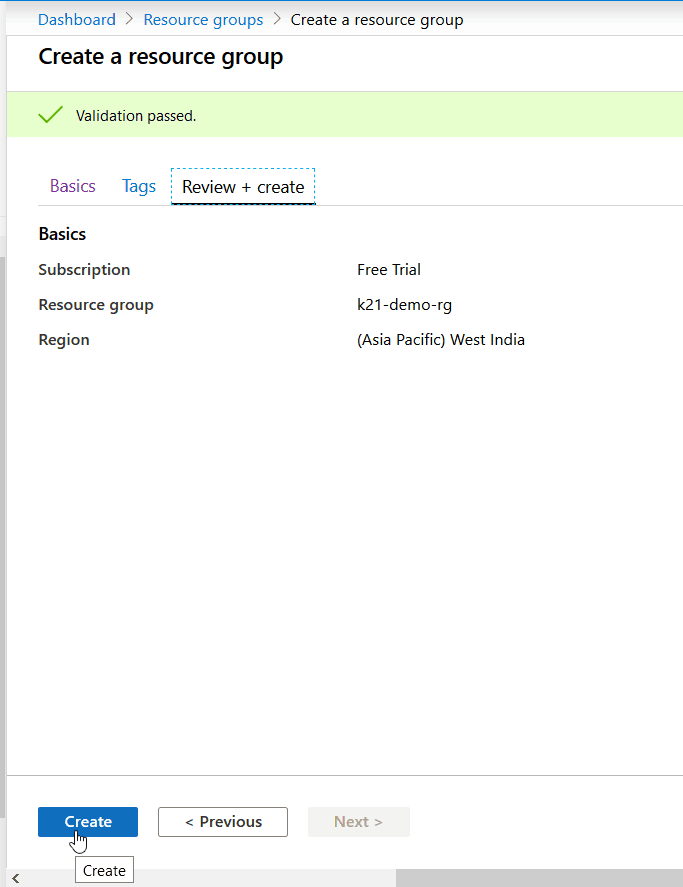683x887 pixels.
Task: Select the Review + create tab
Action: click(x=242, y=186)
